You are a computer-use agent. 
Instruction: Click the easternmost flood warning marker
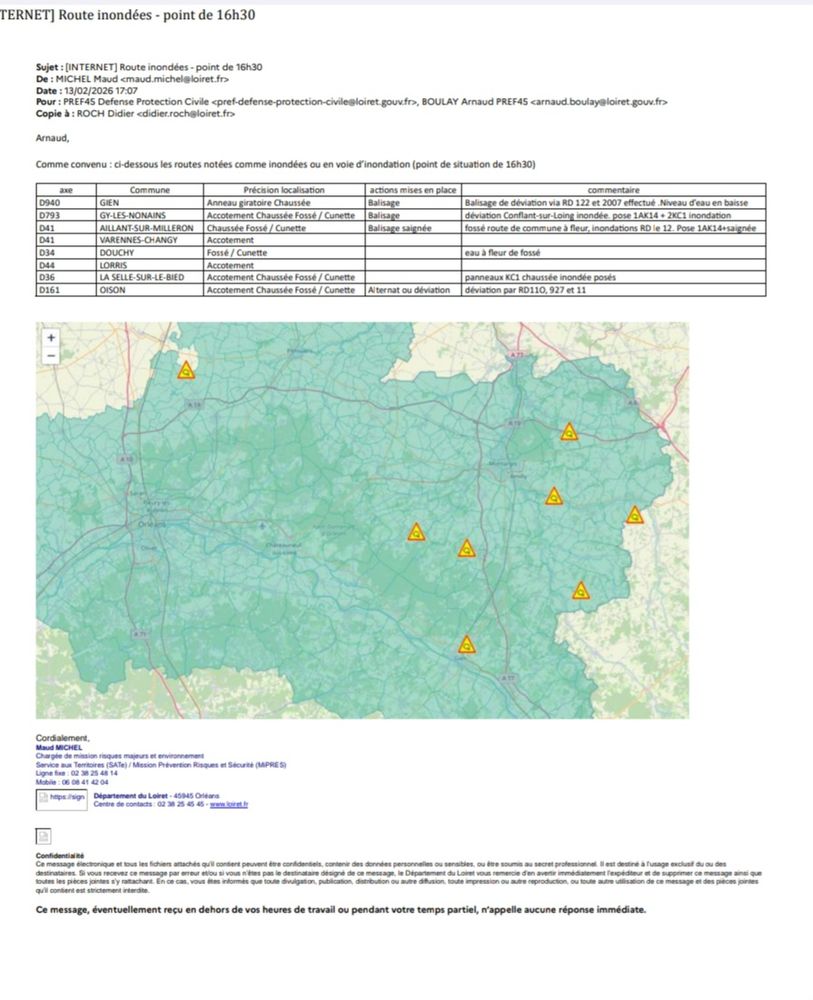634,515
